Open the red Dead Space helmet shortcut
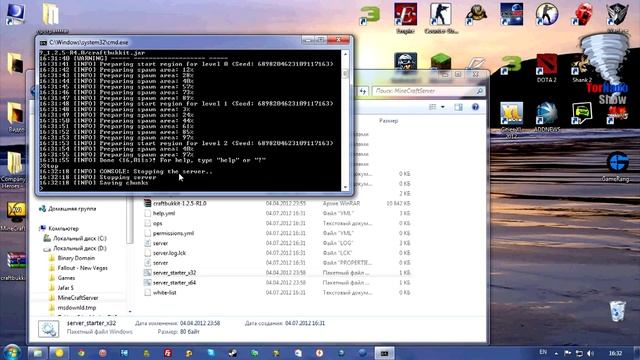The height and width of the screenshot is (360, 640). [582, 14]
